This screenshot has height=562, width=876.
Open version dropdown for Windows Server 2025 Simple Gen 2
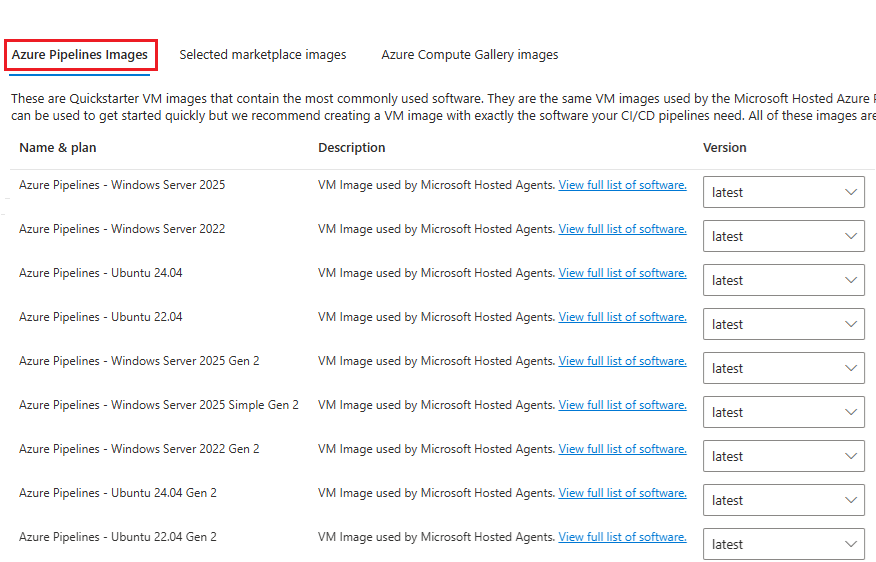click(783, 412)
